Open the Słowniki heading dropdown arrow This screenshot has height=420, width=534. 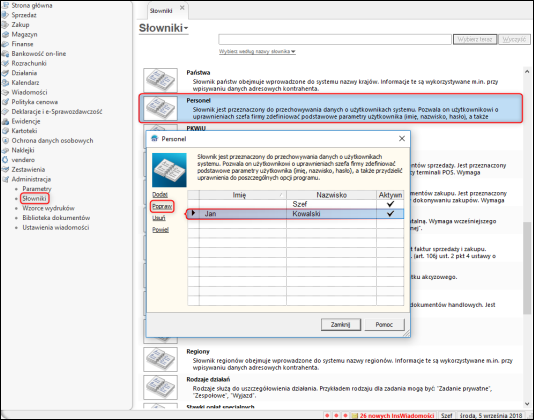coord(186,29)
